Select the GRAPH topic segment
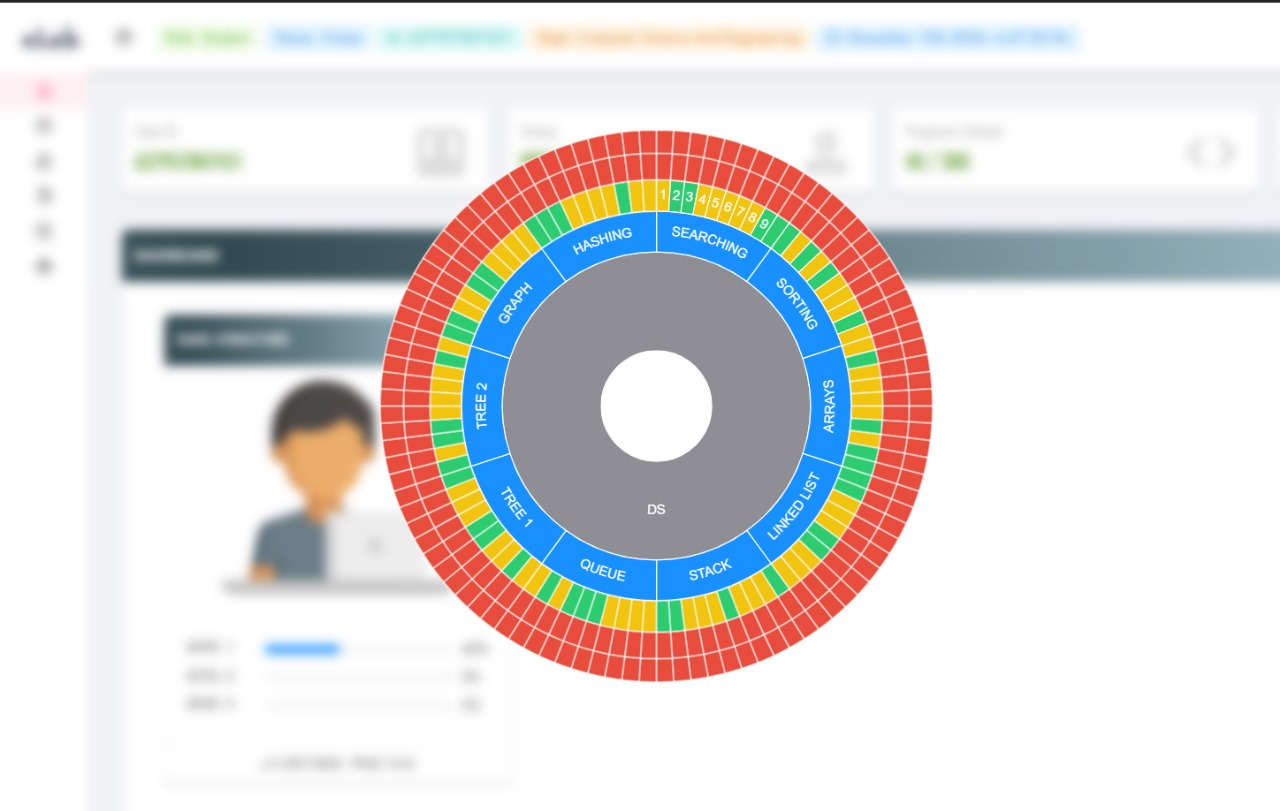 516,303
